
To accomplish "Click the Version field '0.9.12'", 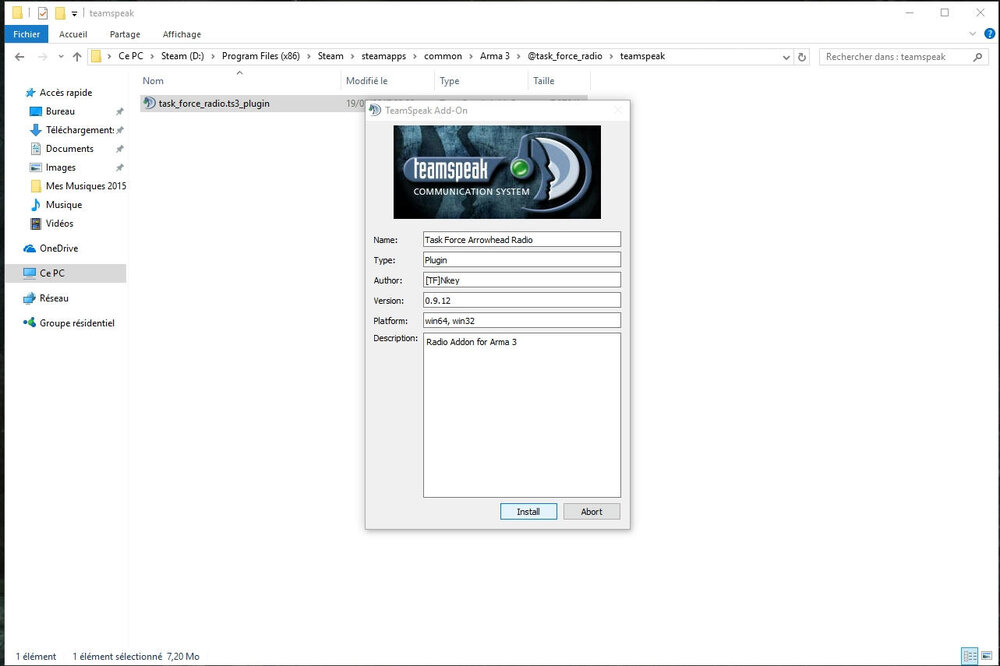I will pyautogui.click(x=522, y=300).
